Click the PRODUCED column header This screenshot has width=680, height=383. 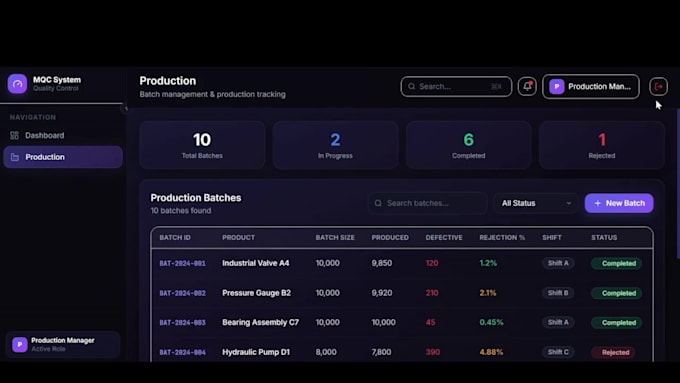(x=390, y=238)
